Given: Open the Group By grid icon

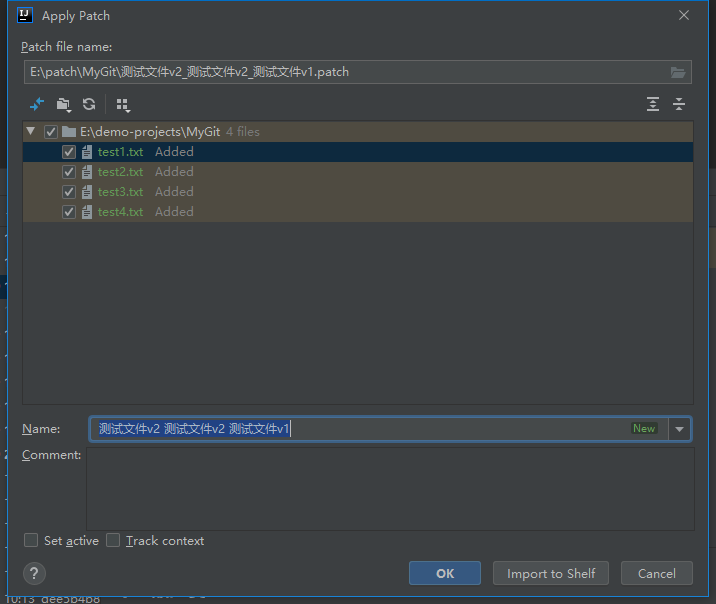Looking at the screenshot, I should point(123,105).
